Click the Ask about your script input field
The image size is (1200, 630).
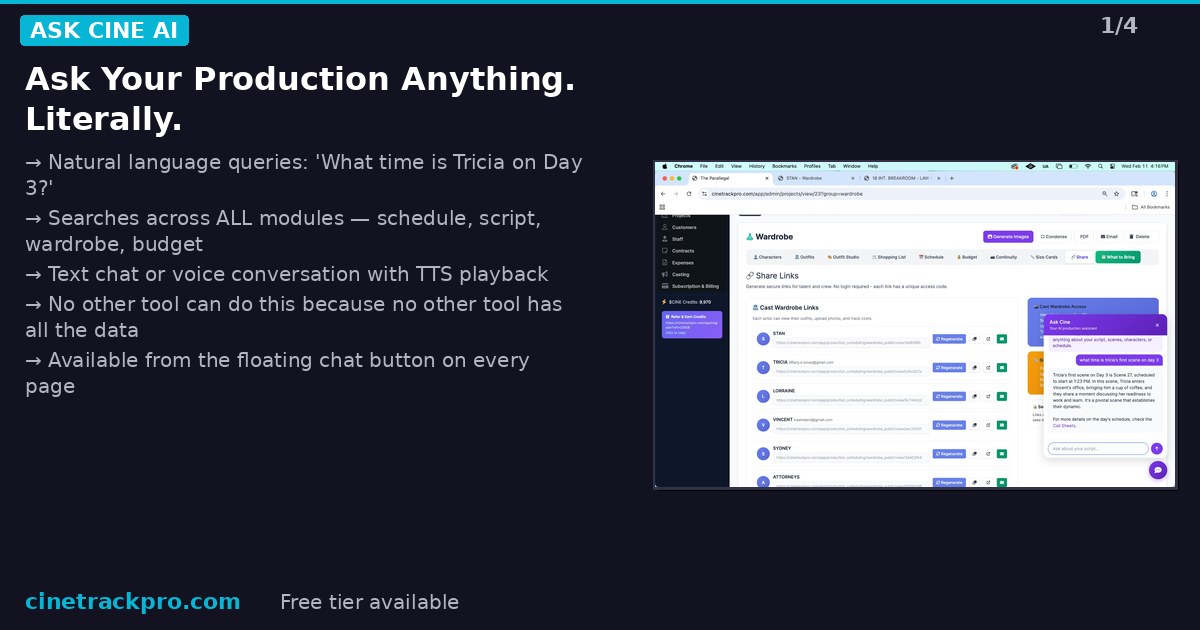1095,449
